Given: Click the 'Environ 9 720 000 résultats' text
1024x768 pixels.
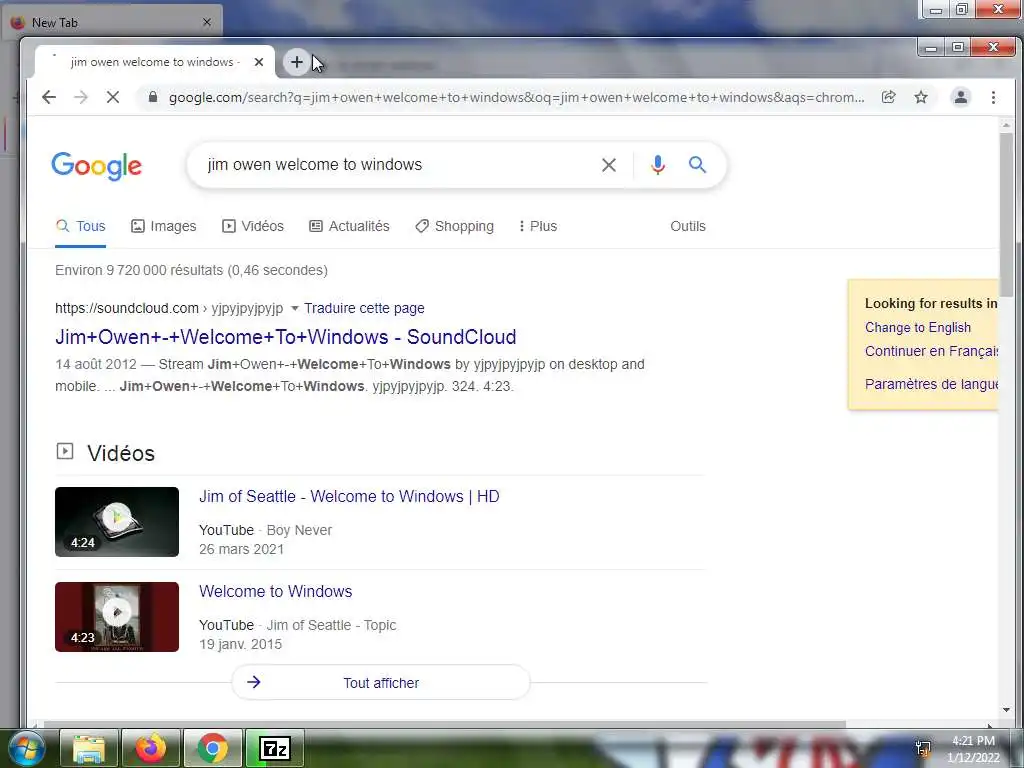Looking at the screenshot, I should tap(191, 270).
